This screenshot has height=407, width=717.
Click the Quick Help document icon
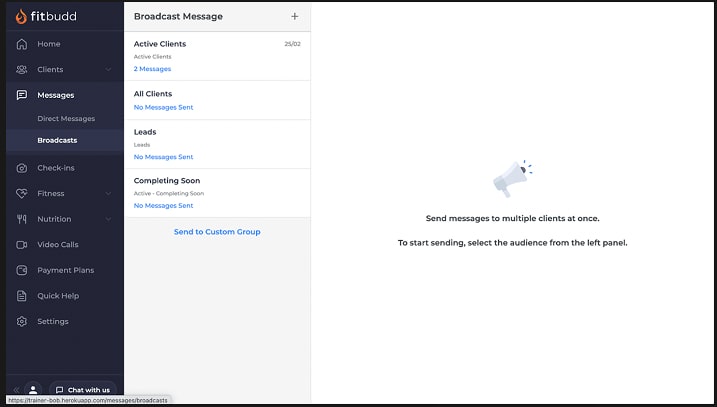[21, 296]
